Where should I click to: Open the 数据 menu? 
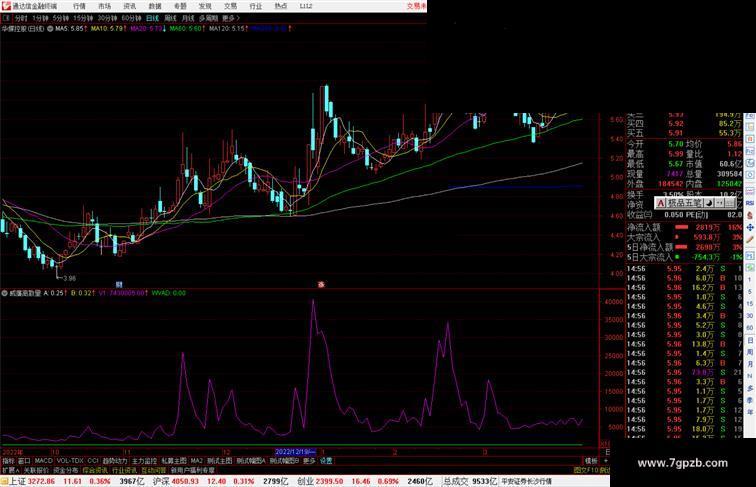[x=155, y=6]
